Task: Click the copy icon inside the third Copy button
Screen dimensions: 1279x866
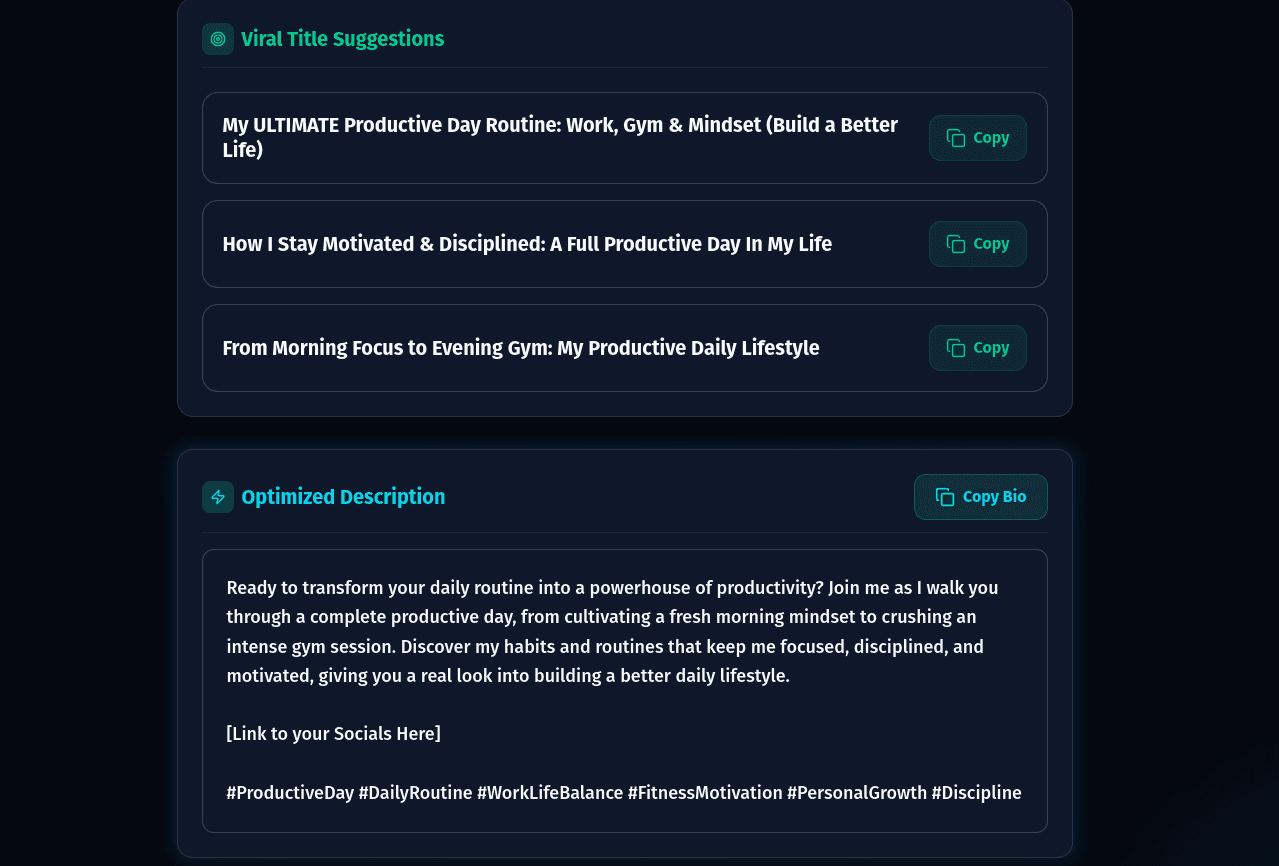Action: click(x=956, y=347)
